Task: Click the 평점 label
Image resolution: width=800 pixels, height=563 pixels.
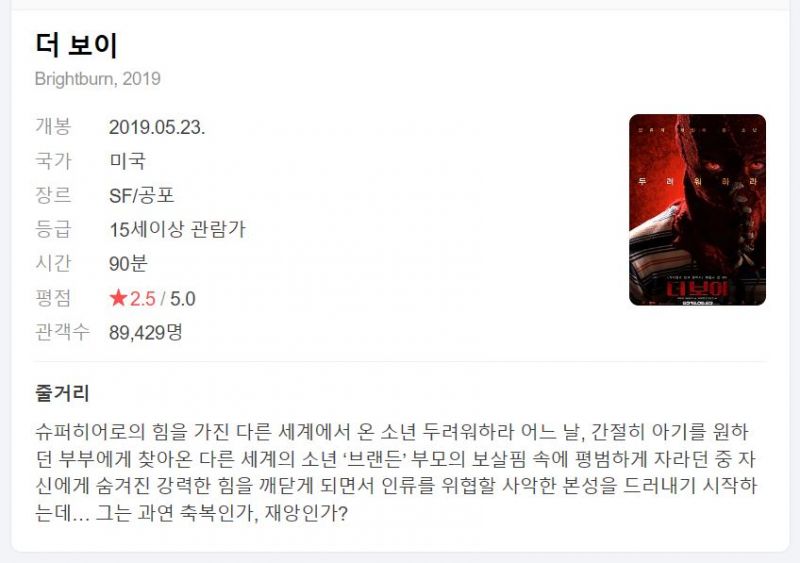Action: (x=53, y=298)
